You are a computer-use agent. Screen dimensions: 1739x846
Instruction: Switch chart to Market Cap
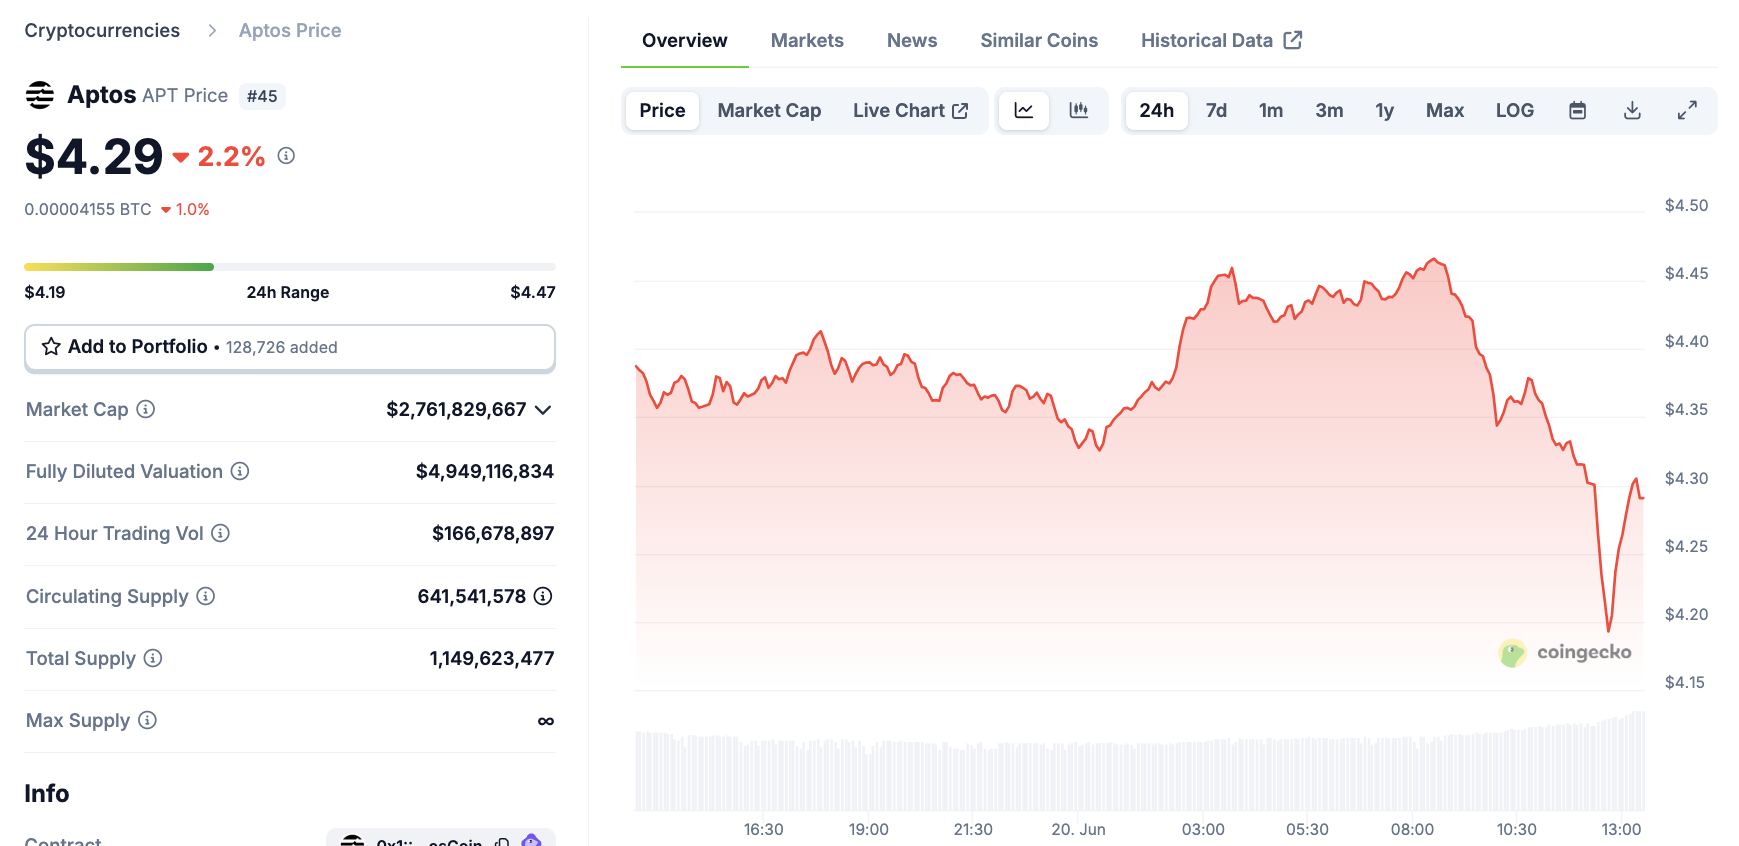coord(769,110)
